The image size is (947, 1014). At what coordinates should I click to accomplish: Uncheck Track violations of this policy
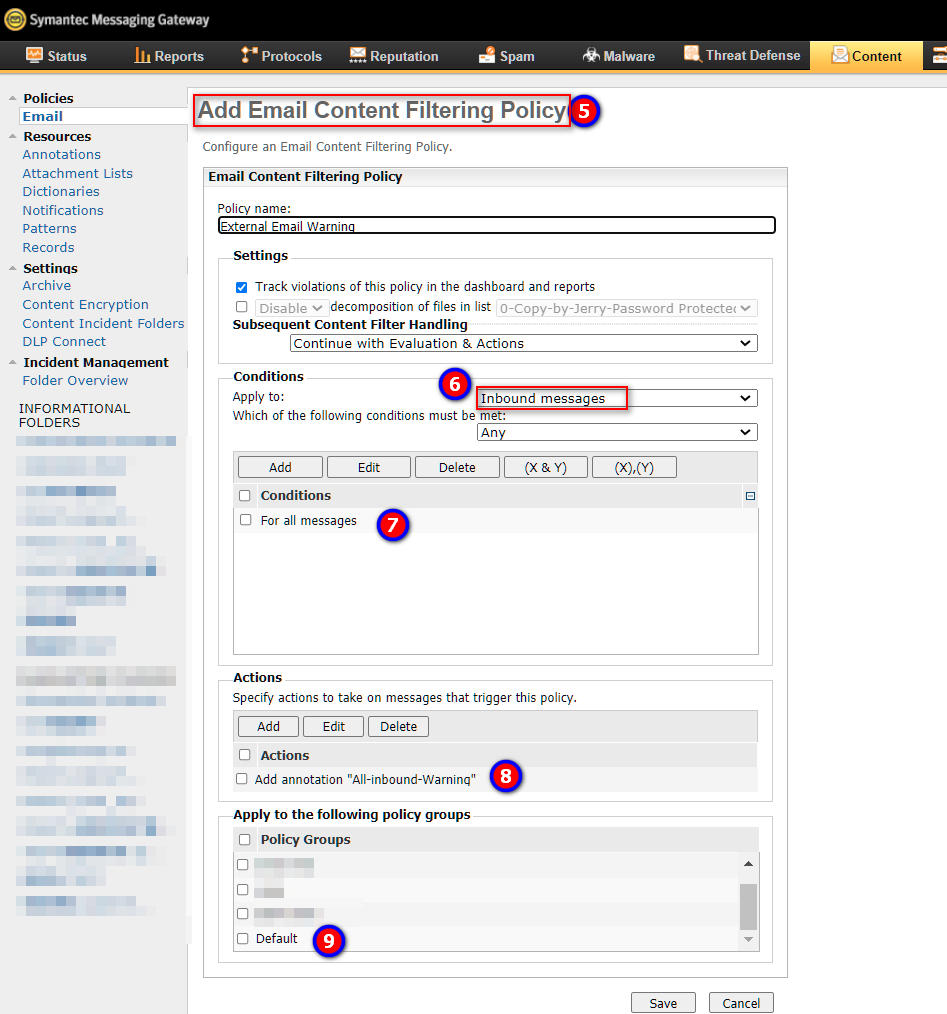pos(241,287)
